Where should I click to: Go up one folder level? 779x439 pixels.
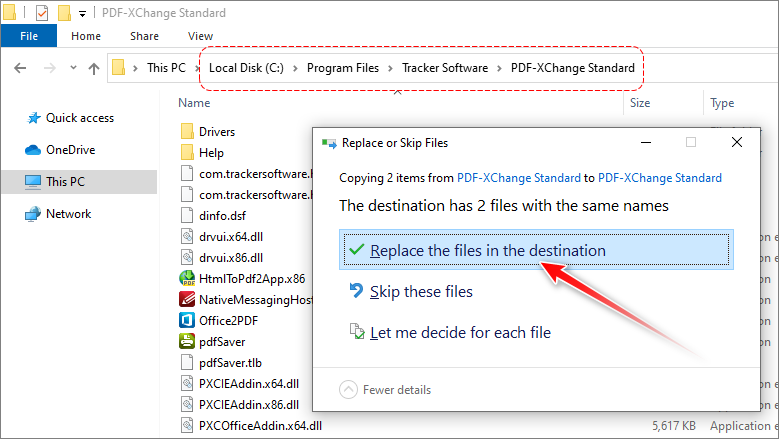(94, 68)
